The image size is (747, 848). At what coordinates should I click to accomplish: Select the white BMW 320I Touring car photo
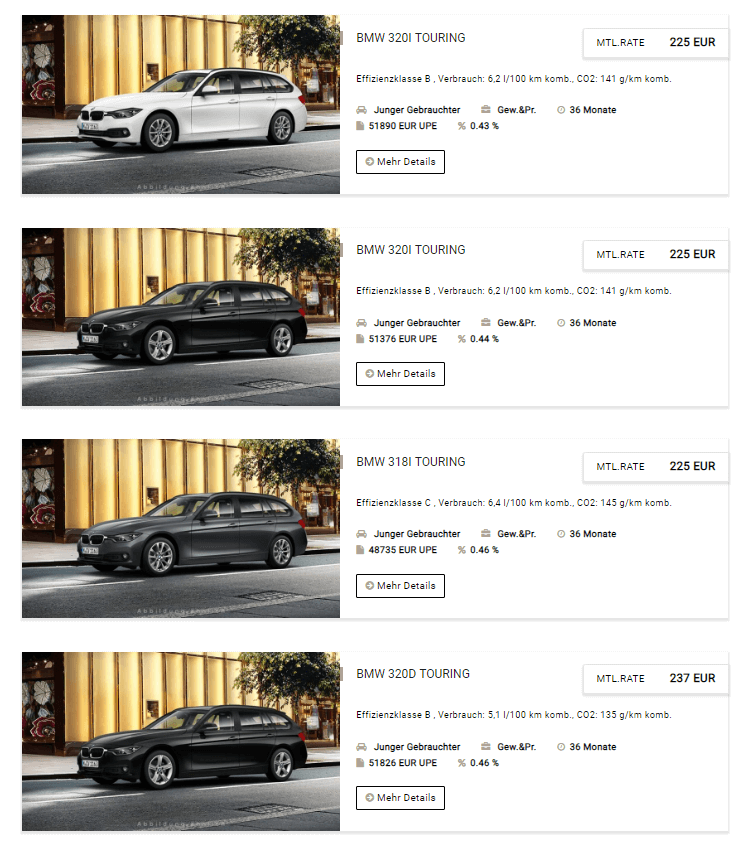181,104
